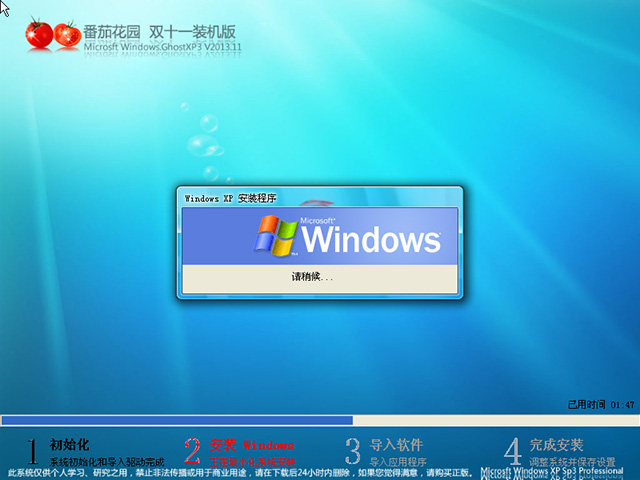Screen dimensions: 640x480
Task: Click the red '正在最小化系统安装' status text
Action: pos(252,462)
